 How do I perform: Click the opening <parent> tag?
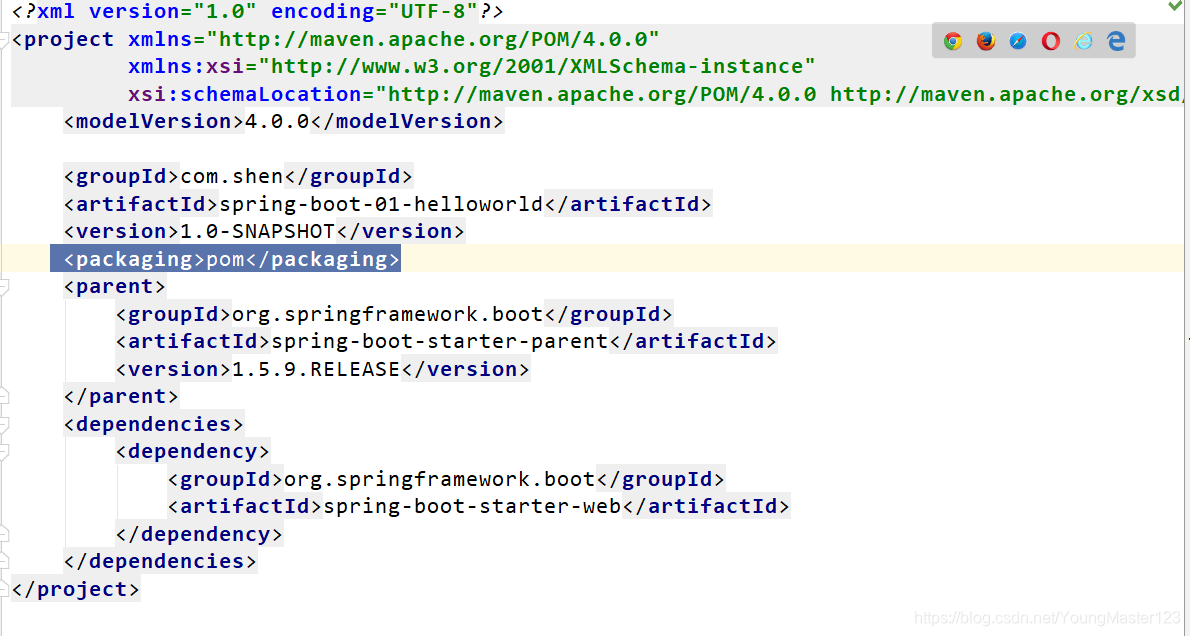pyautogui.click(x=115, y=286)
